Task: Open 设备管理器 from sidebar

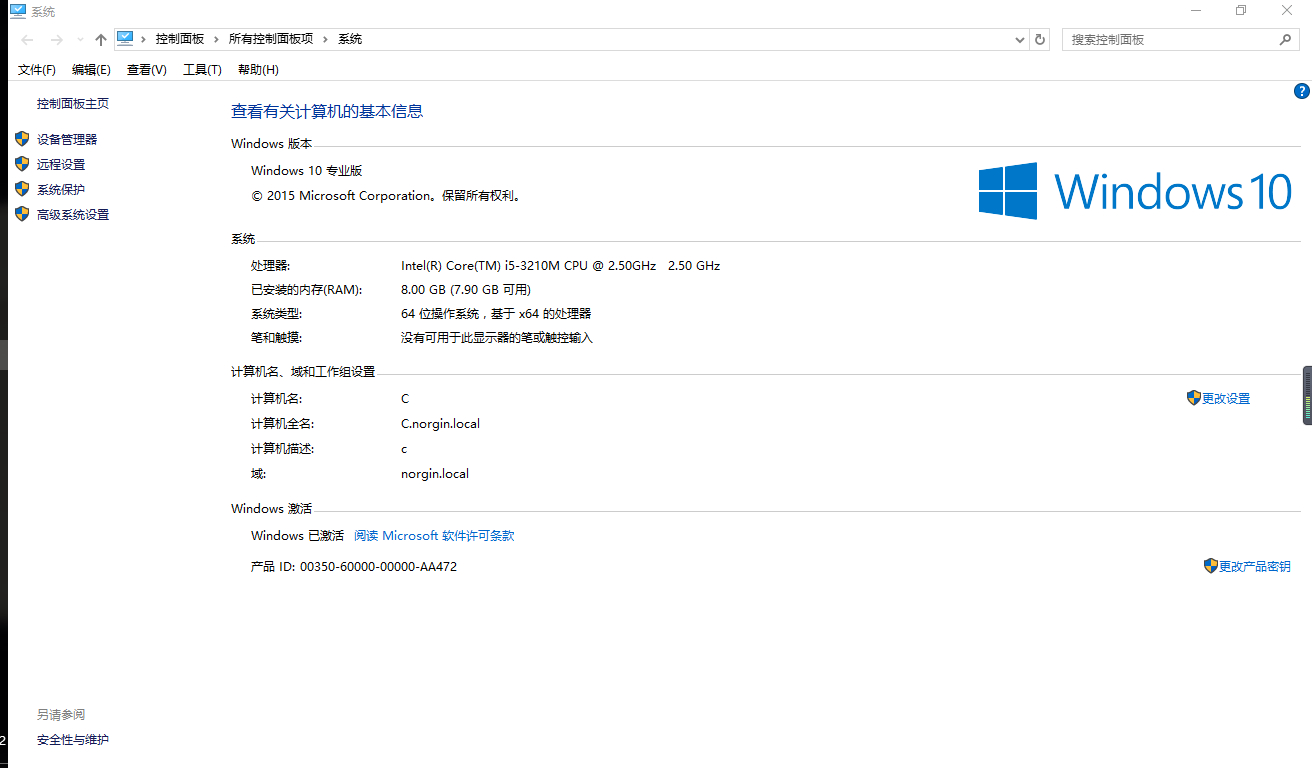Action: pos(67,140)
